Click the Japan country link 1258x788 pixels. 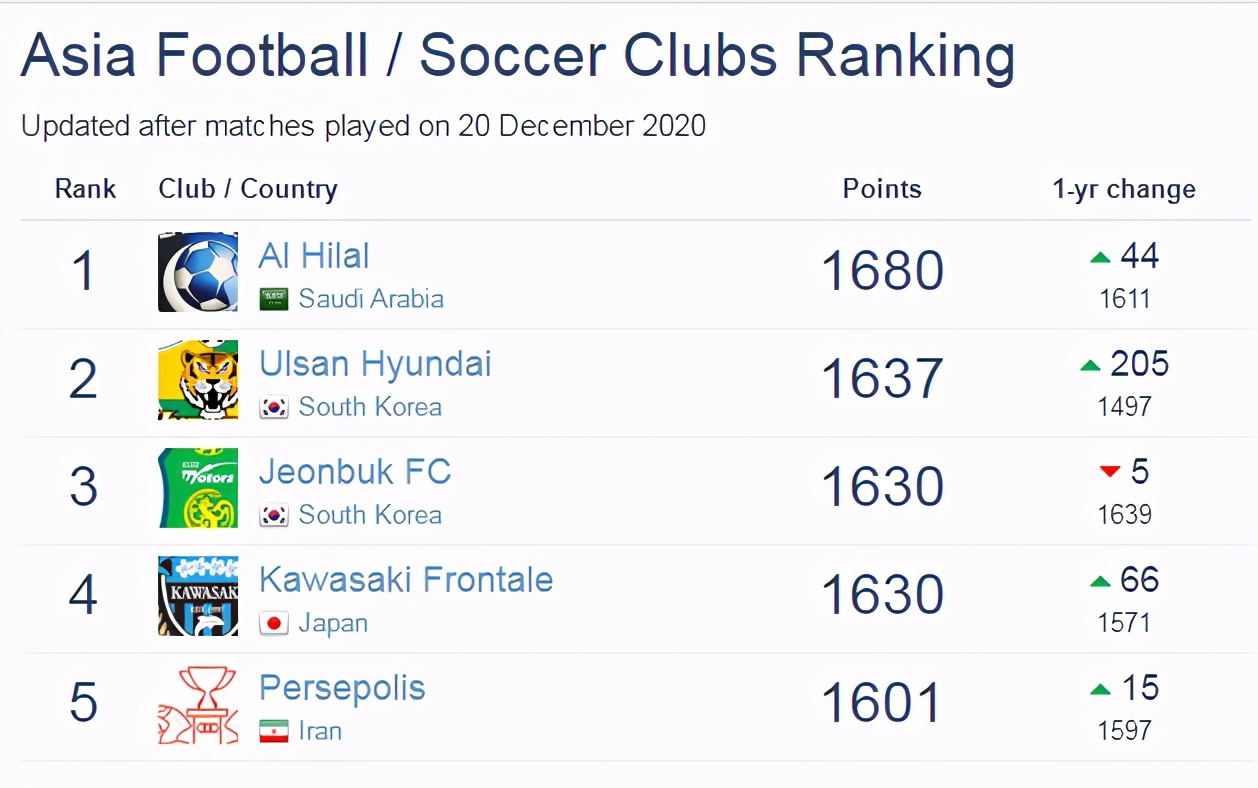pos(333,623)
